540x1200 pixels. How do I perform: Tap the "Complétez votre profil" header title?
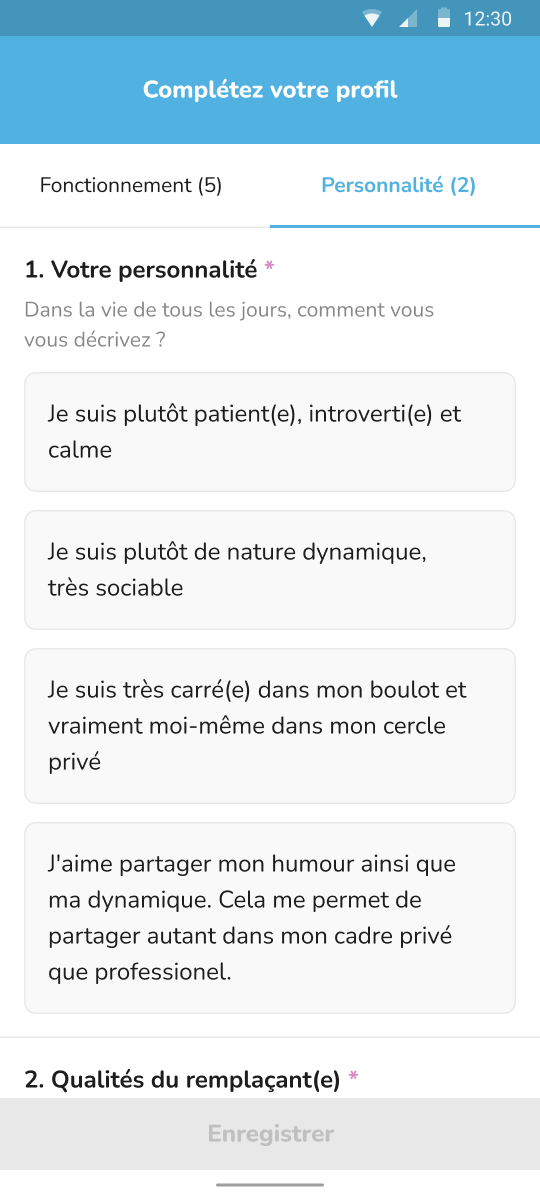point(270,90)
